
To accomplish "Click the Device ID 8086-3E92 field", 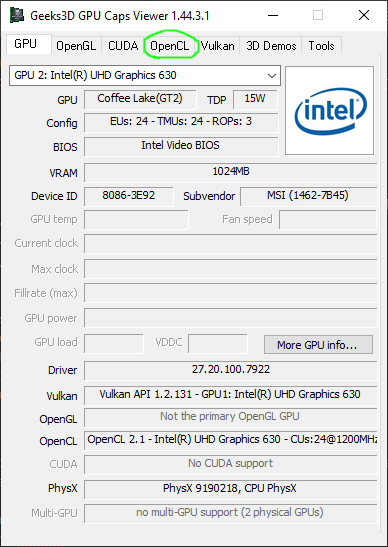I will click(128, 196).
